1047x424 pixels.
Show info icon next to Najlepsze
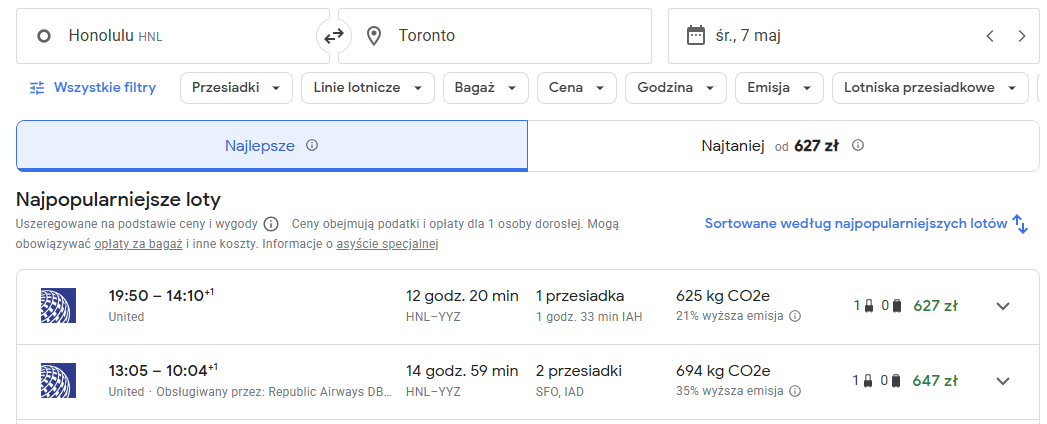311,145
